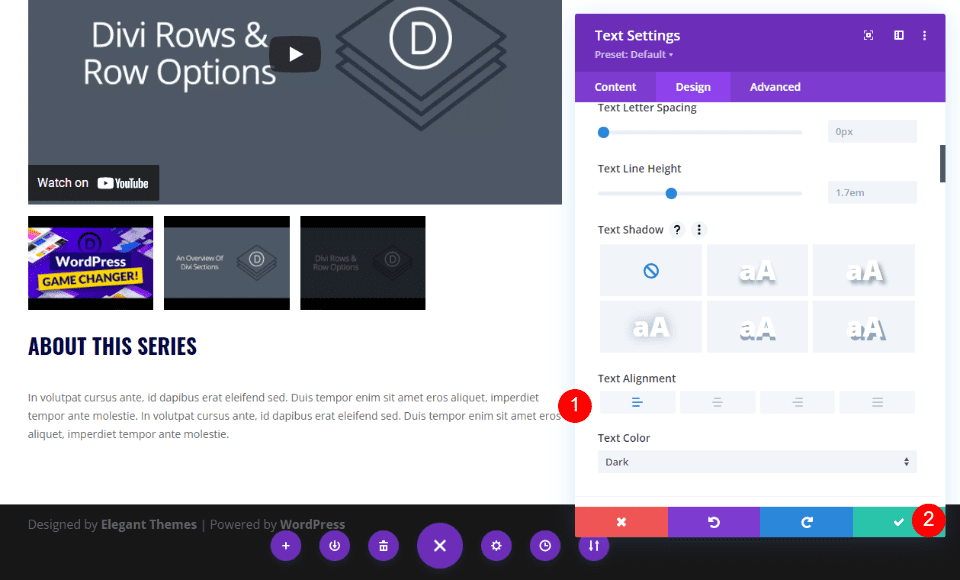Save changes with the green checkmark button
This screenshot has width=960, height=580.
[x=899, y=521]
